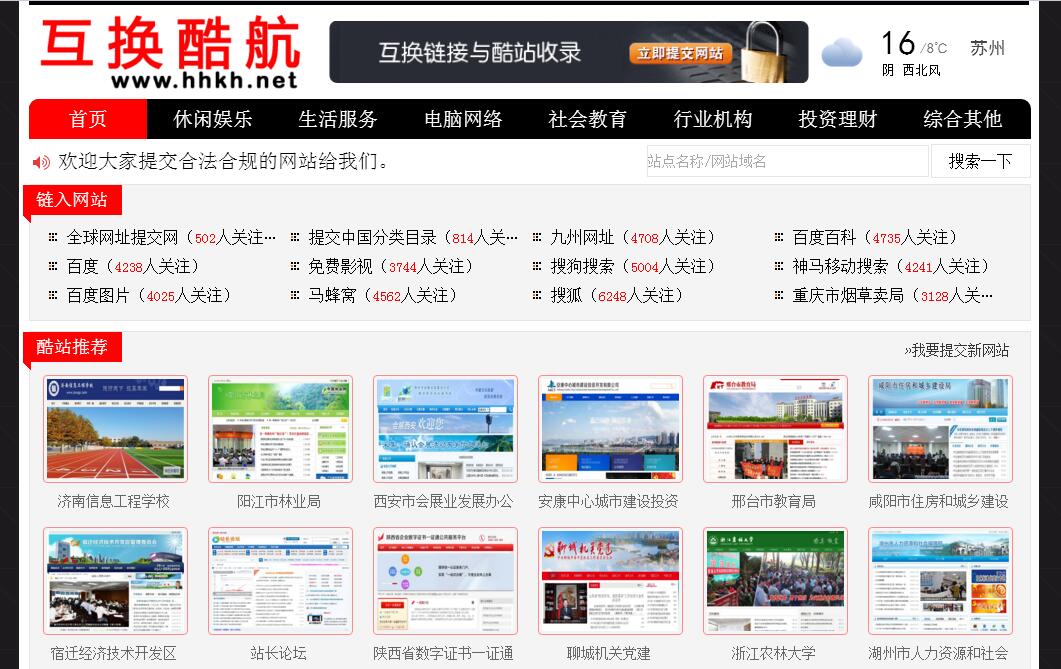Image resolution: width=1061 pixels, height=669 pixels.
Task: Select the 投资理财 menu item
Action: pyautogui.click(x=837, y=119)
